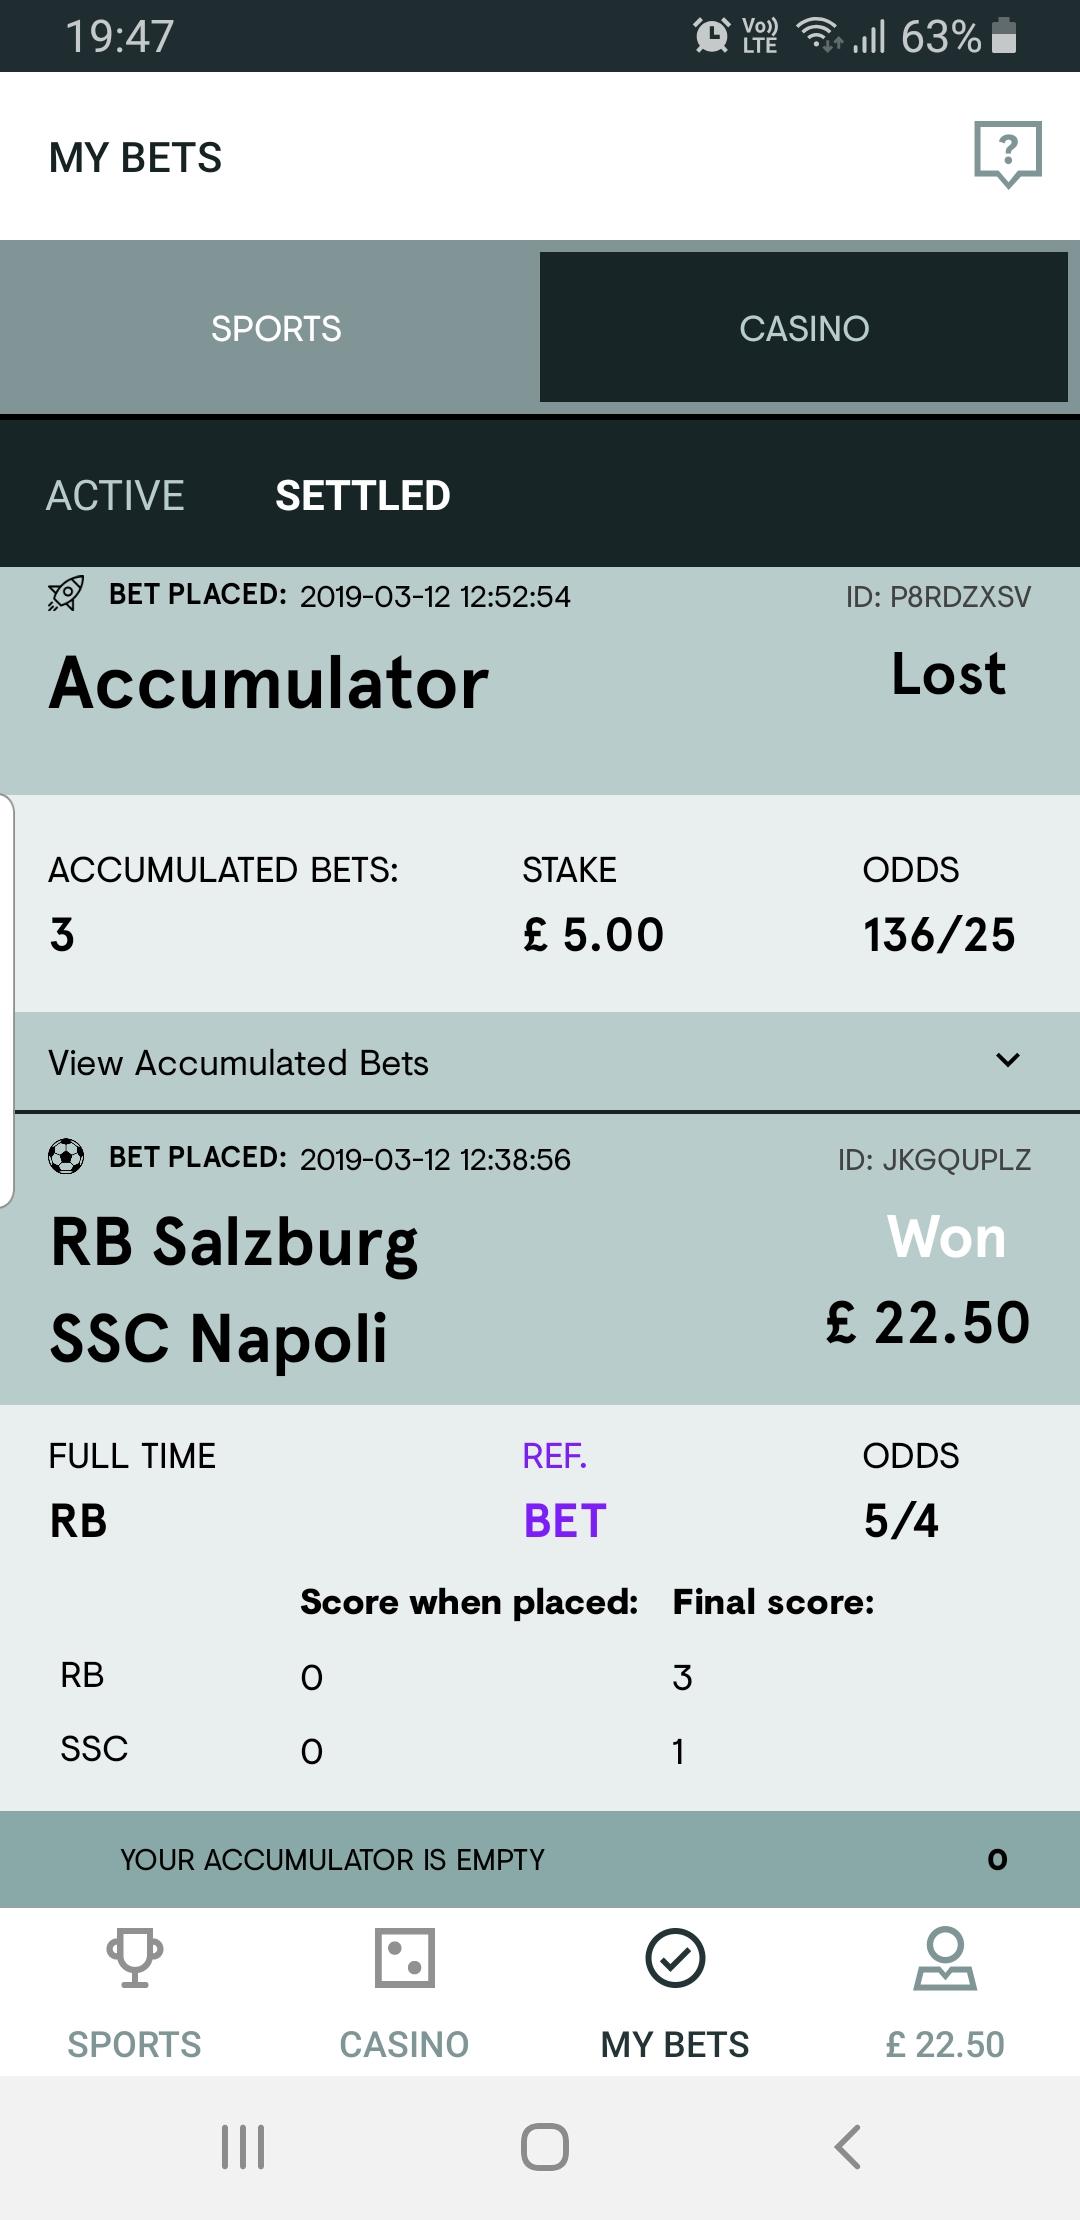This screenshot has height=2220, width=1080.
Task: Open Android recent apps button
Action: [x=243, y=2147]
